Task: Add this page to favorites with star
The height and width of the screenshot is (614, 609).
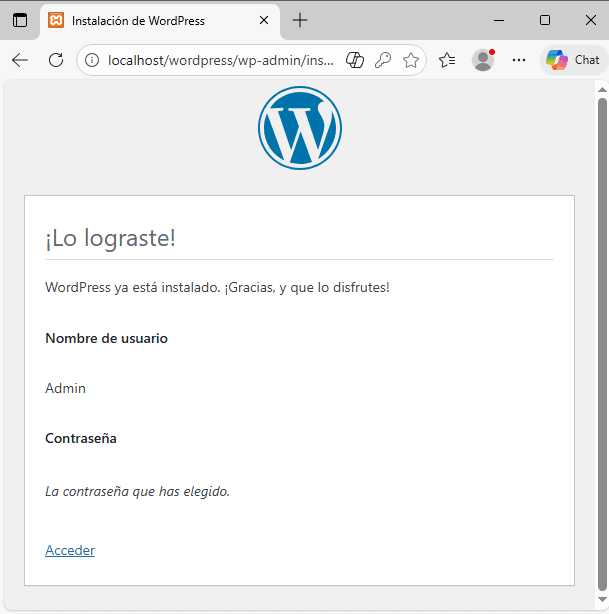Action: point(411,60)
